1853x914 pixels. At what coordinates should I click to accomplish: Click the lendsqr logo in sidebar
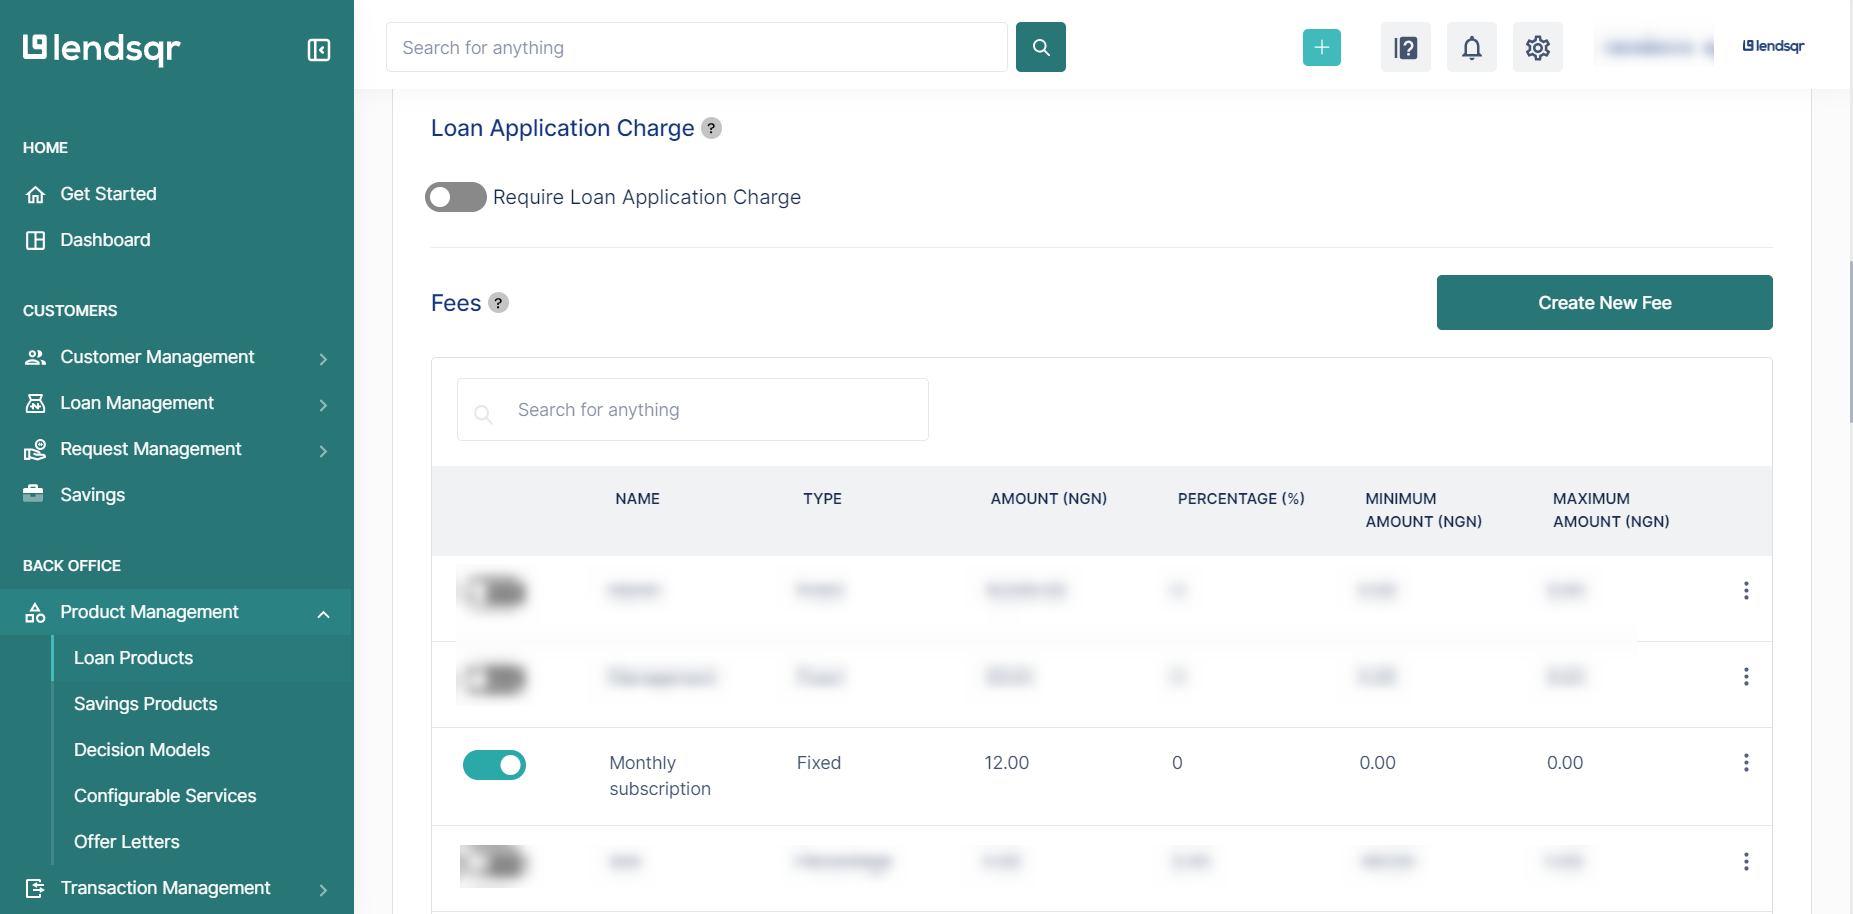pyautogui.click(x=101, y=48)
